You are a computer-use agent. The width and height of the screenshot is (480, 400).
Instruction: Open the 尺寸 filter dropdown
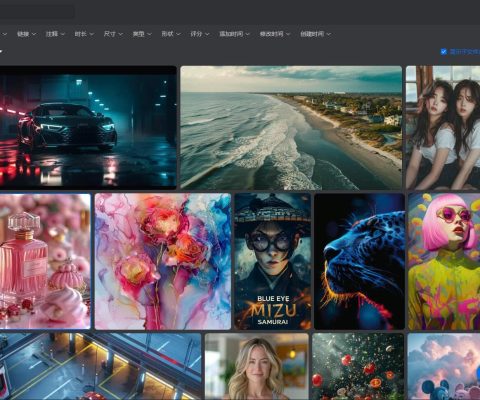click(x=113, y=34)
